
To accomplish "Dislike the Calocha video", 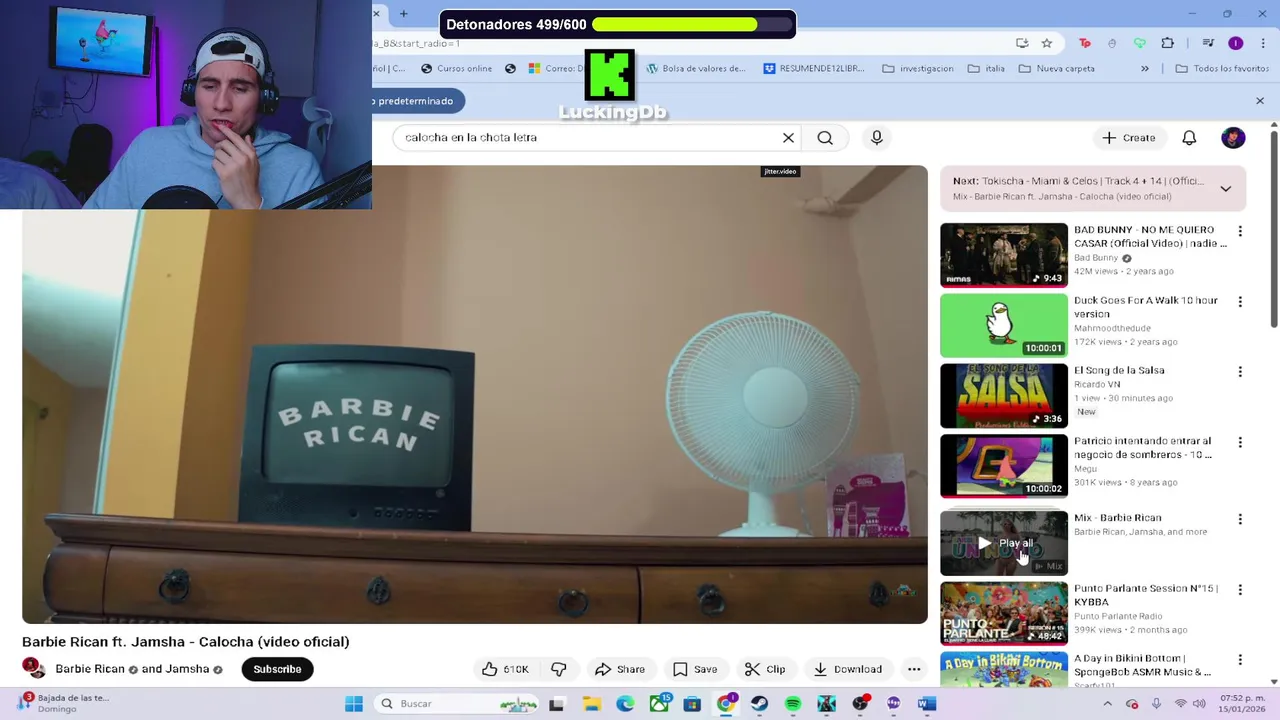I will click(x=559, y=669).
